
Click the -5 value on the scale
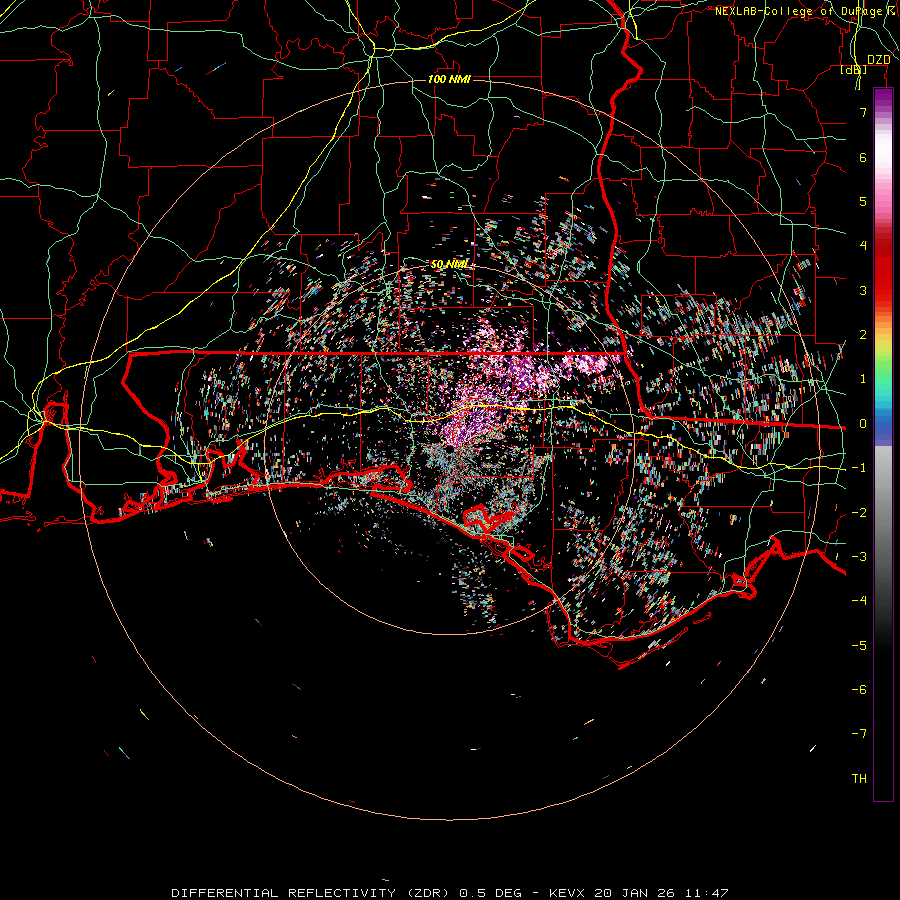859,646
